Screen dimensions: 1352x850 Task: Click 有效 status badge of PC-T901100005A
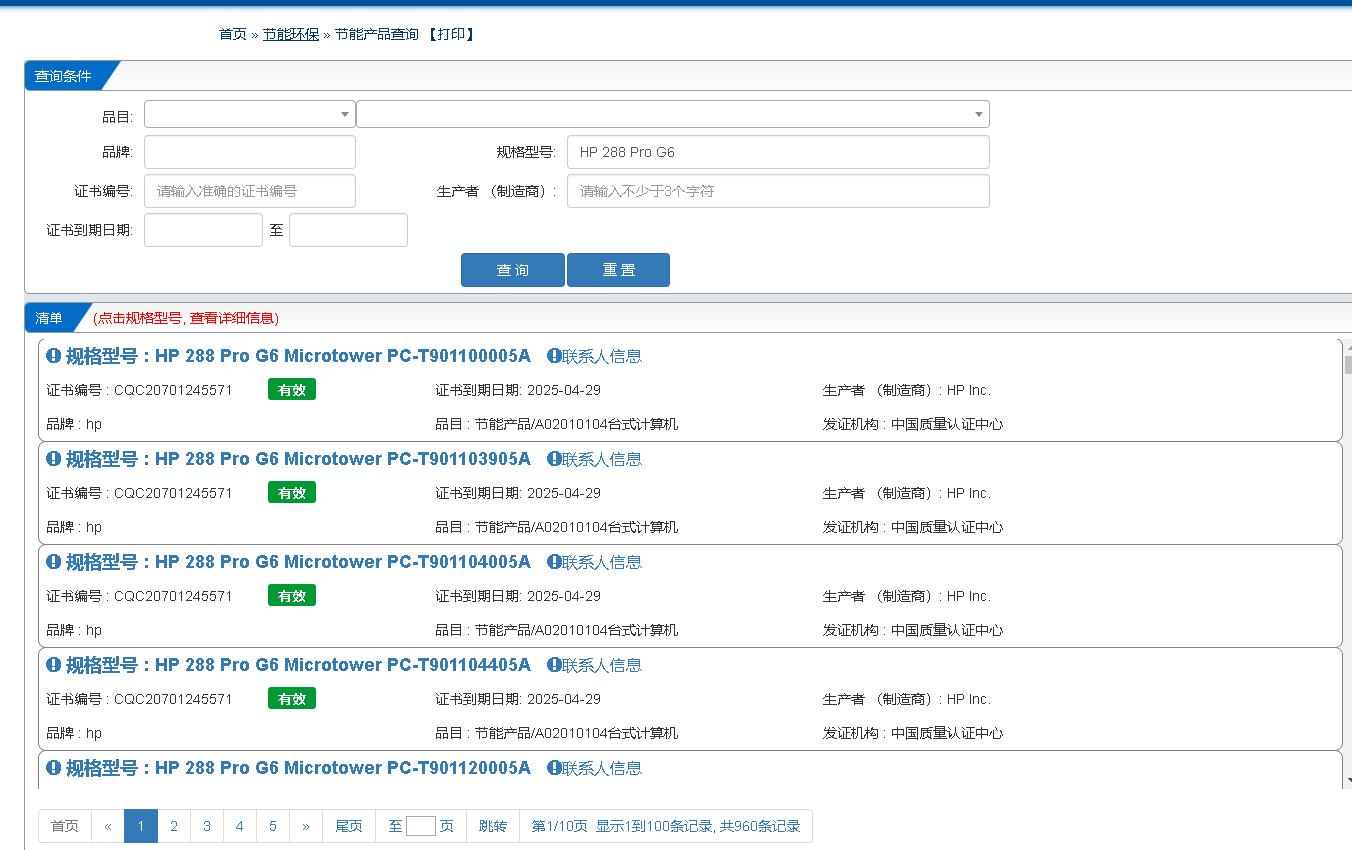[292, 390]
